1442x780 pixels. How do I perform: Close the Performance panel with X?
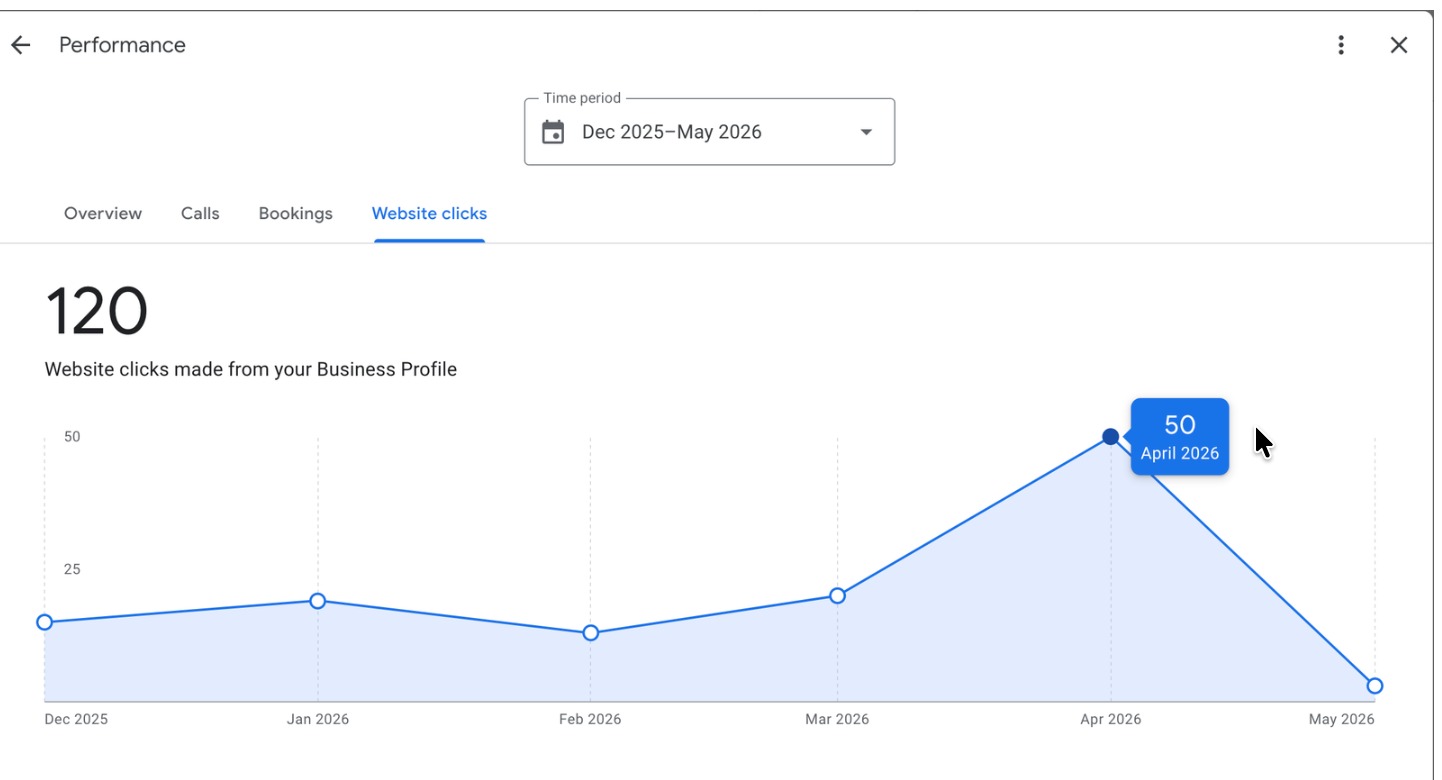[1399, 45]
